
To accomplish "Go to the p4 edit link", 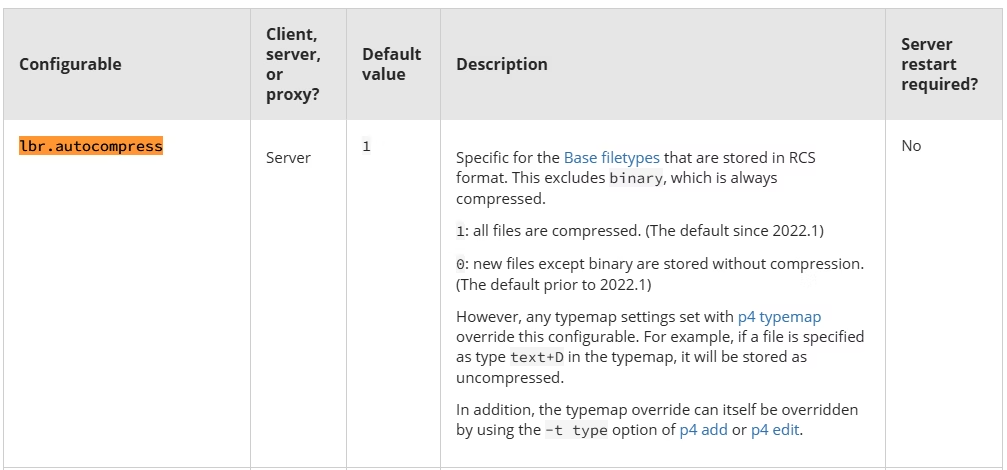I will (775, 430).
